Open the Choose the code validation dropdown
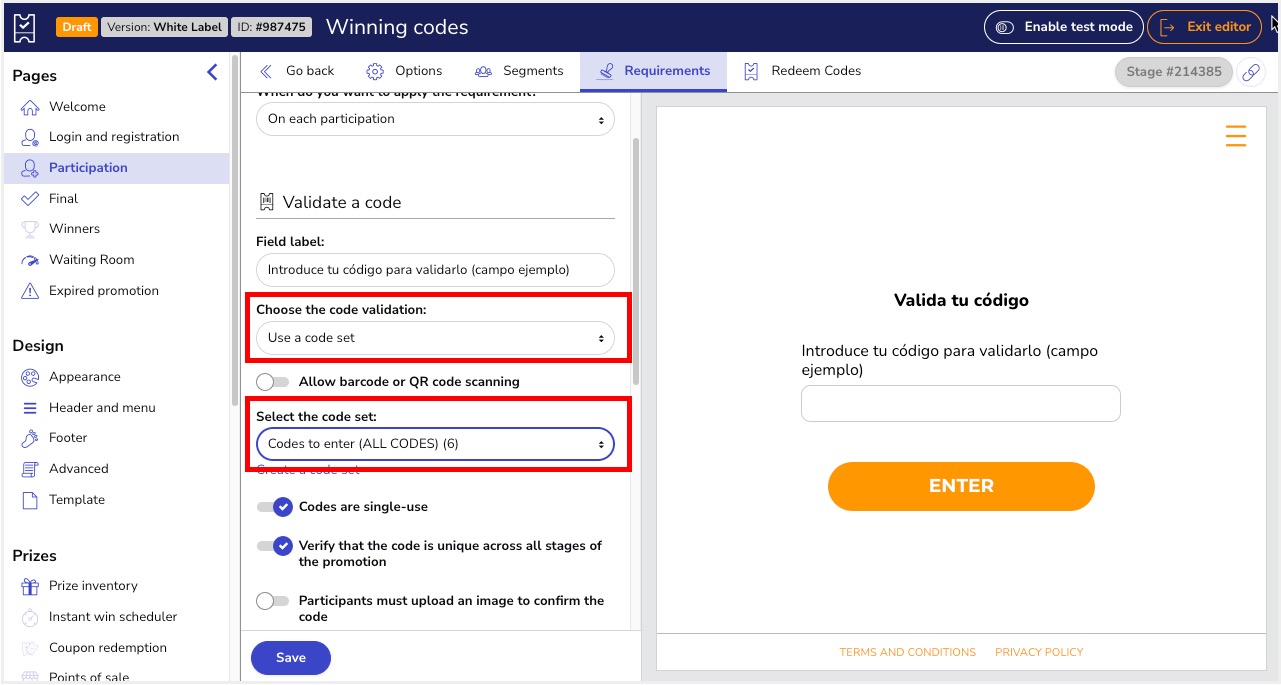 pos(435,338)
